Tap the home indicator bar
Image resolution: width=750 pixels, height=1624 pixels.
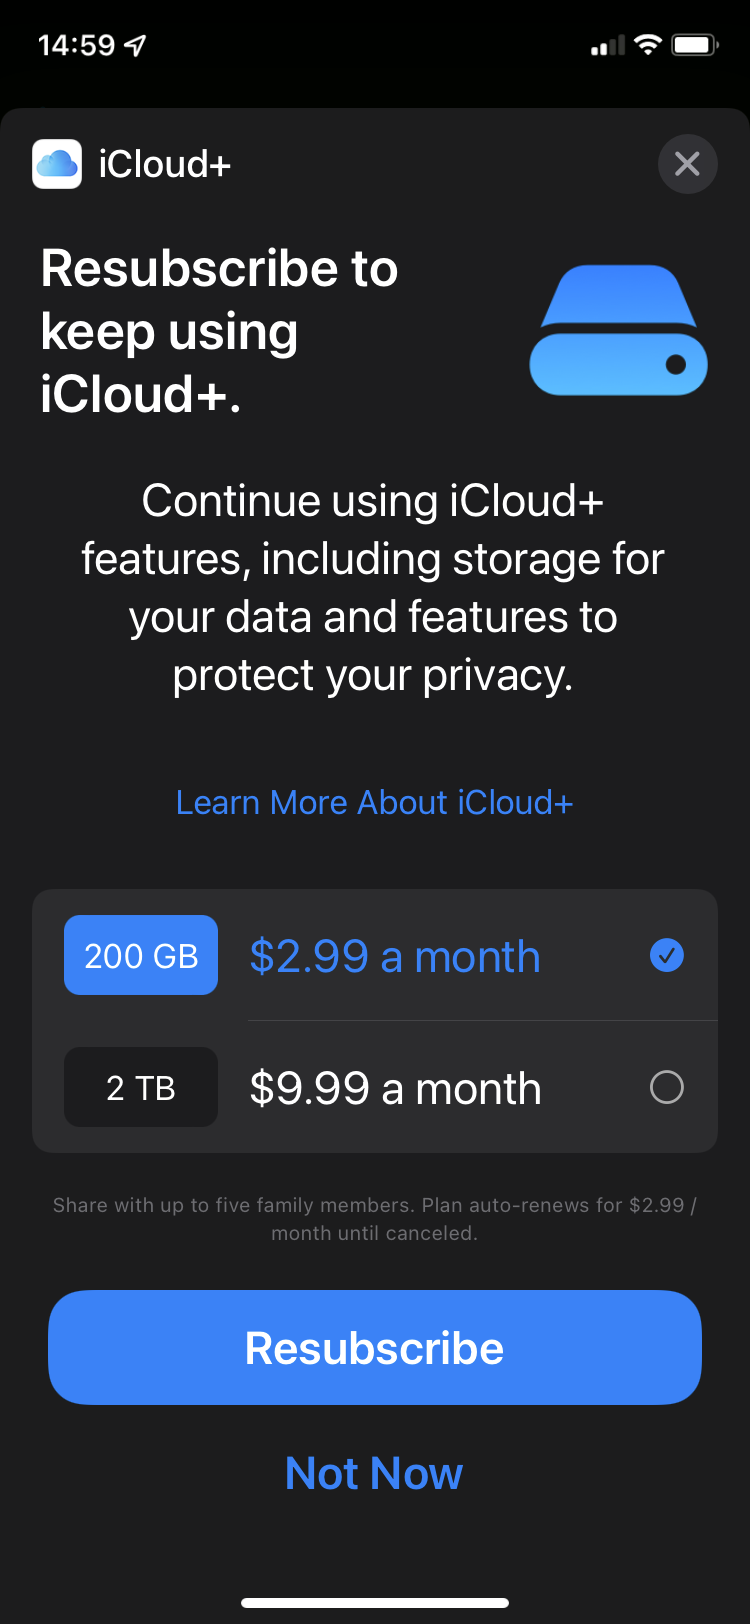point(375,1603)
